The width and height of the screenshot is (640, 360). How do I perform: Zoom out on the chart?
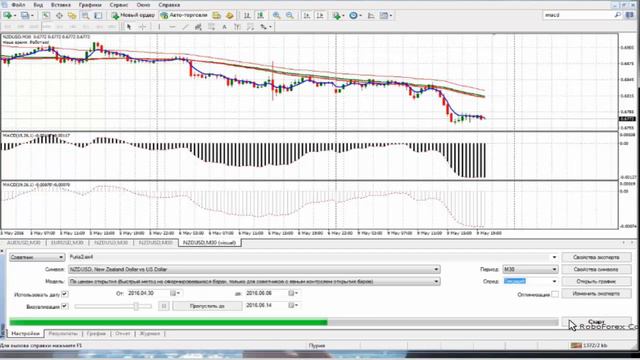(289, 15)
